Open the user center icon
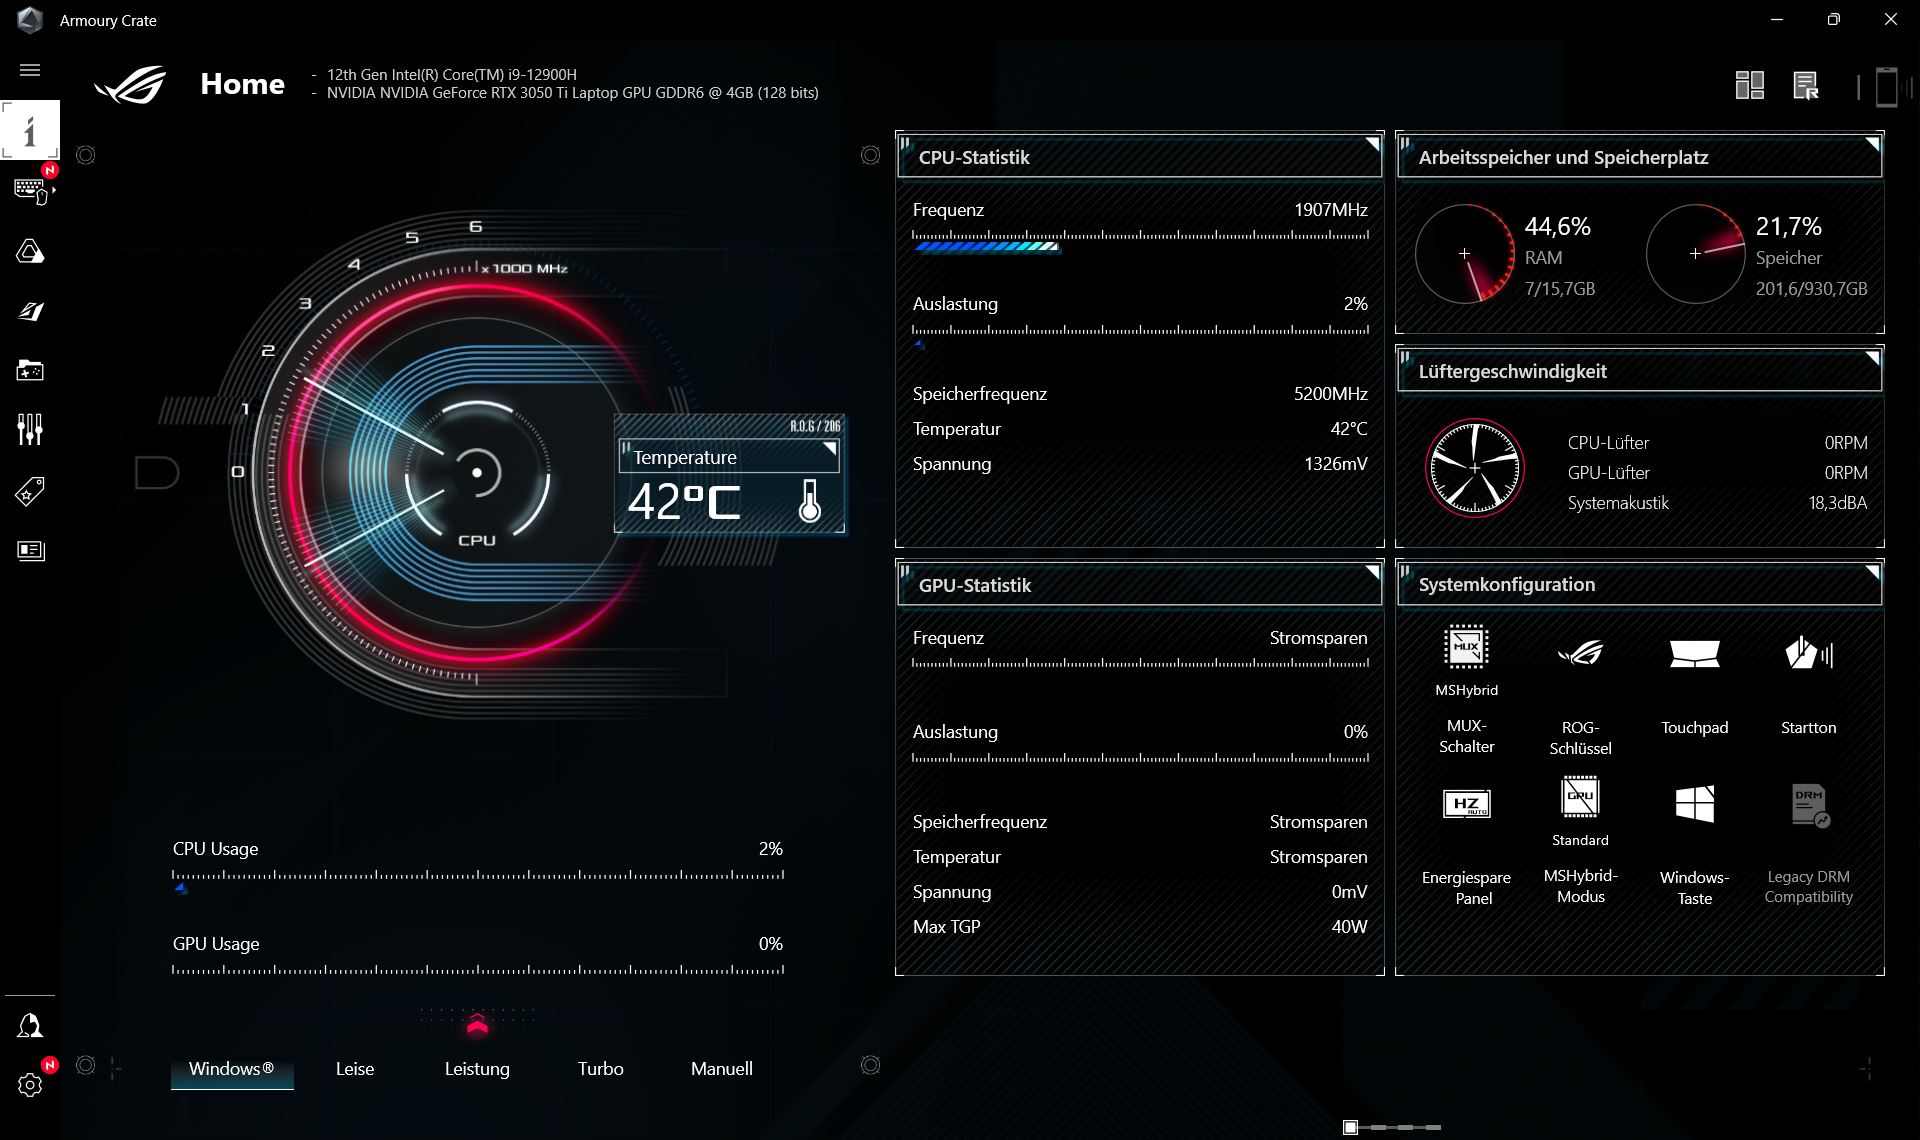This screenshot has width=1920, height=1140. click(x=30, y=1026)
